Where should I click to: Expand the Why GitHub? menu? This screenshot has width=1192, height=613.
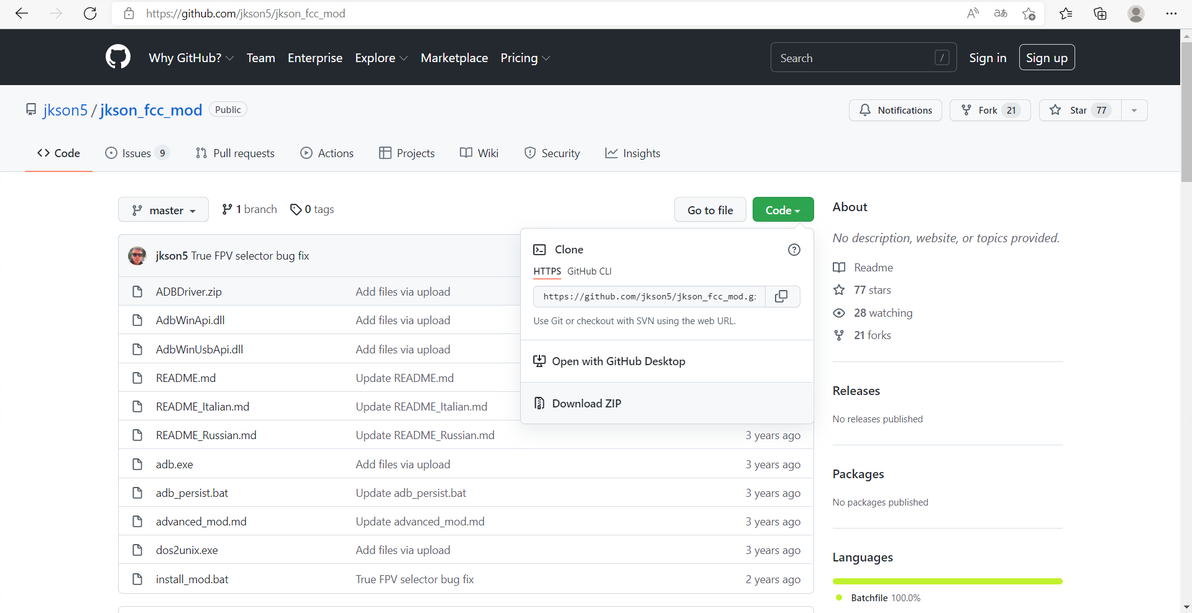191,58
